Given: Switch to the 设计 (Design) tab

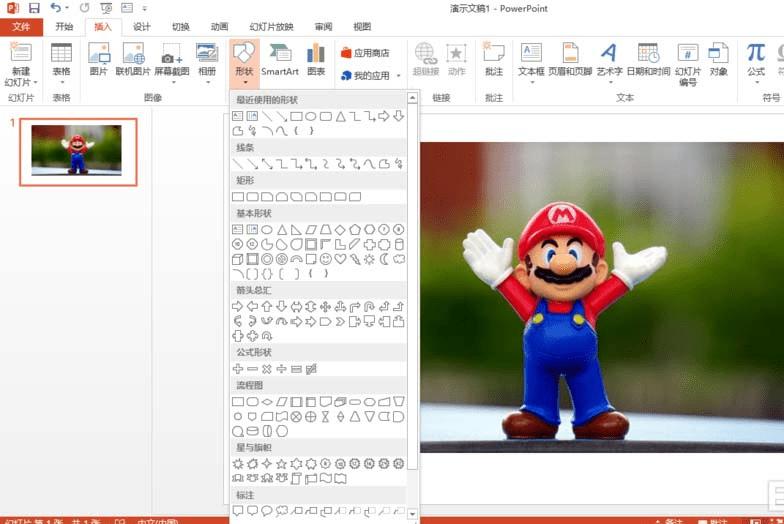Looking at the screenshot, I should pyautogui.click(x=141, y=27).
